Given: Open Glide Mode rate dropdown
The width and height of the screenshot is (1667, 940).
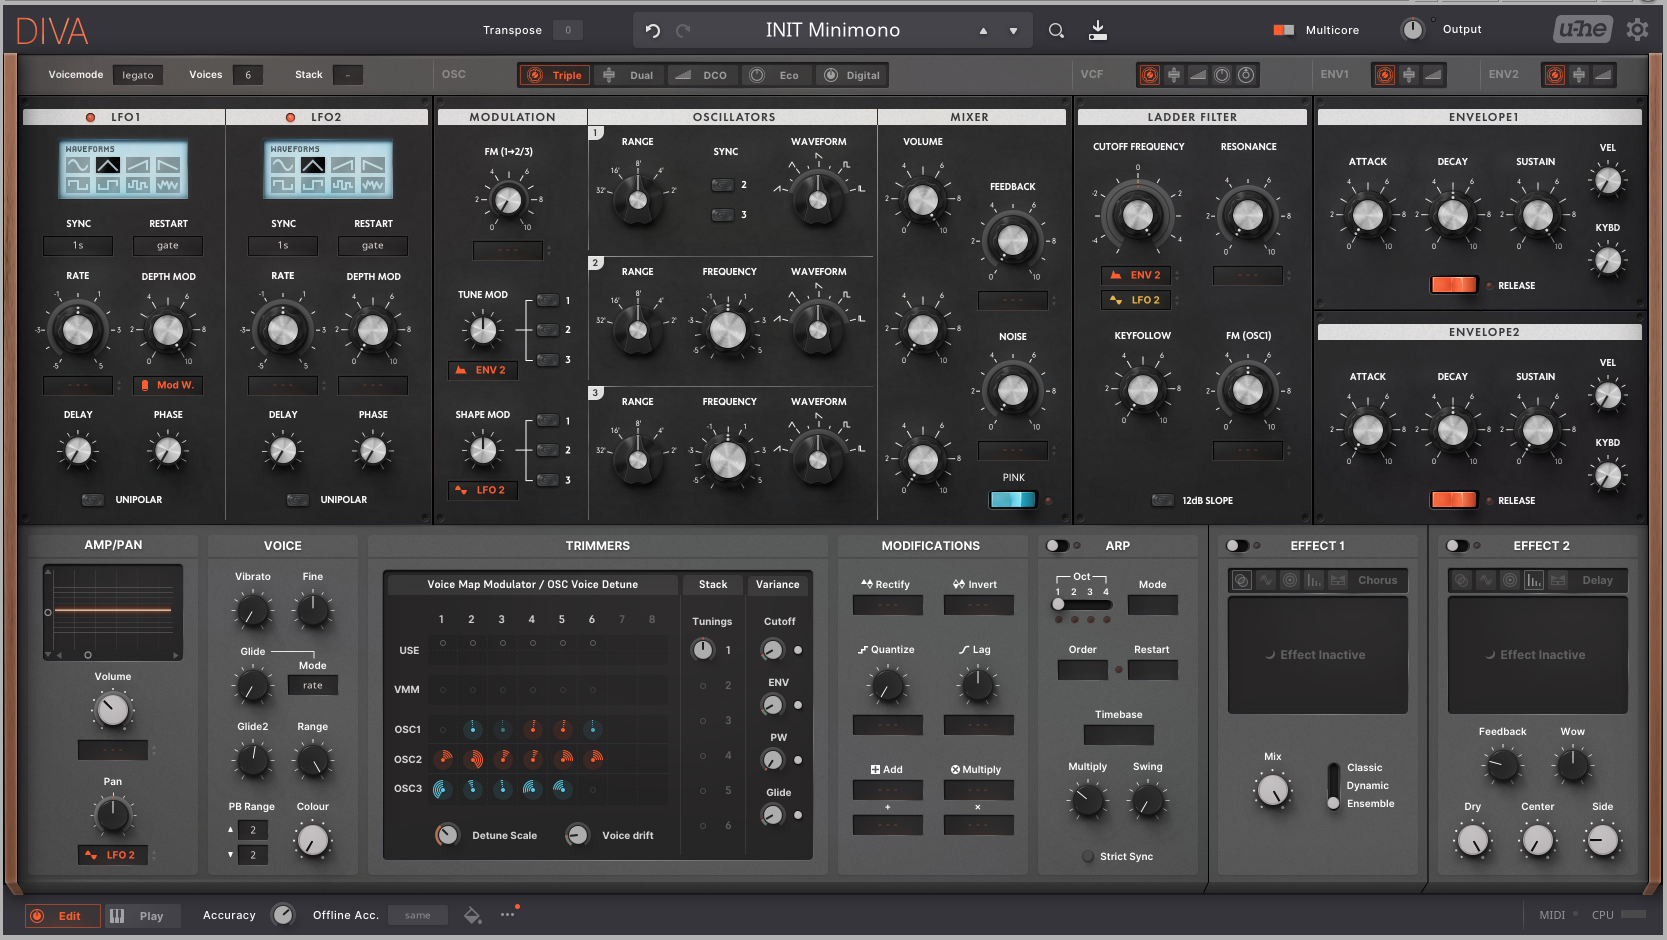Looking at the screenshot, I should (313, 686).
